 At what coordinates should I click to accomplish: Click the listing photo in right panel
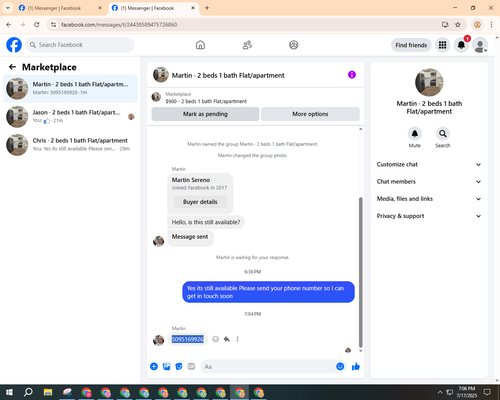pos(429,82)
